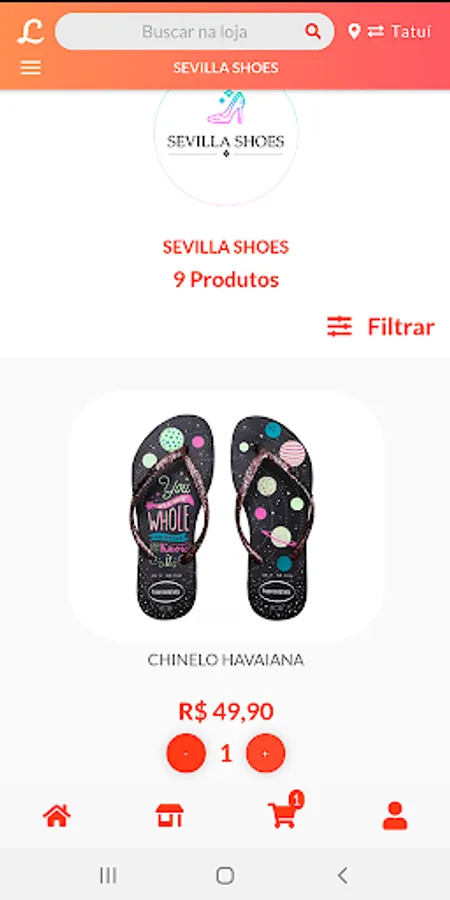This screenshot has width=450, height=900.
Task: Open the CHINELO HAVAIANA product title
Action: click(226, 660)
